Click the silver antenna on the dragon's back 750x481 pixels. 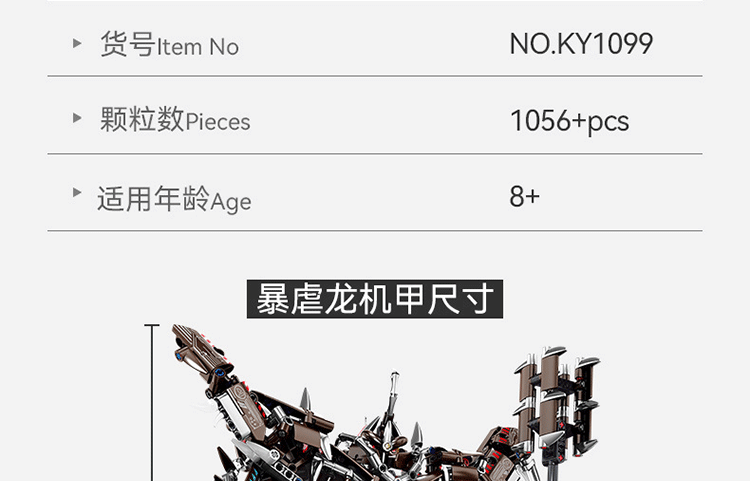point(393,391)
